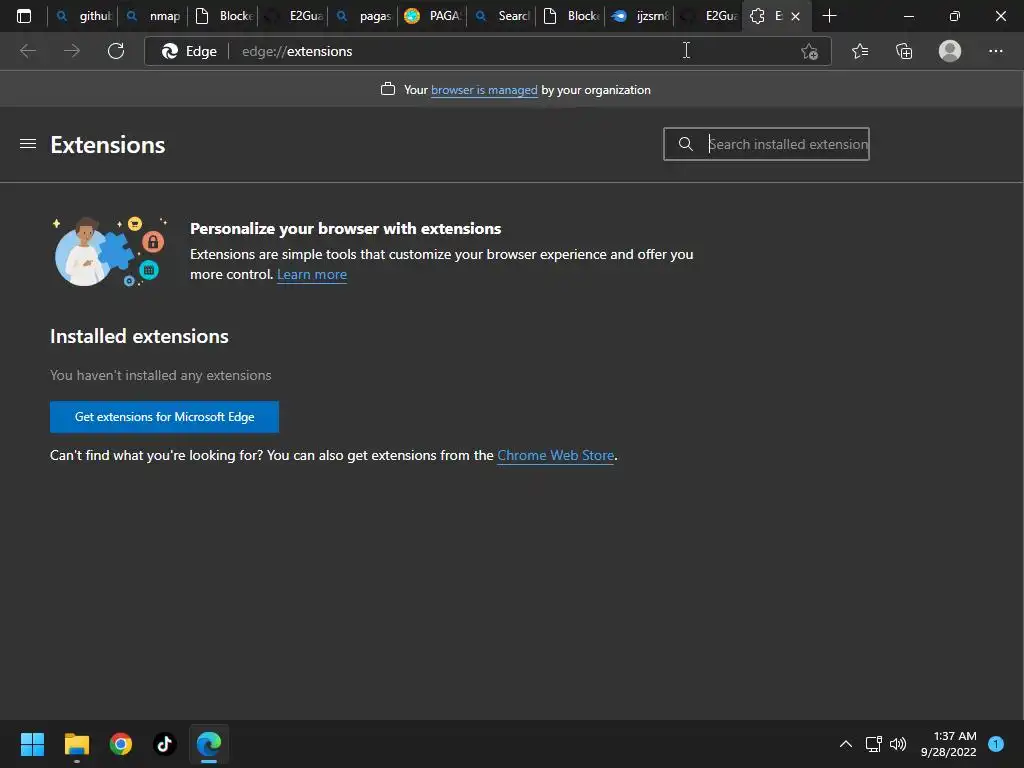Close the active Extensions tab
Image resolution: width=1024 pixels, height=768 pixels.
tap(795, 16)
